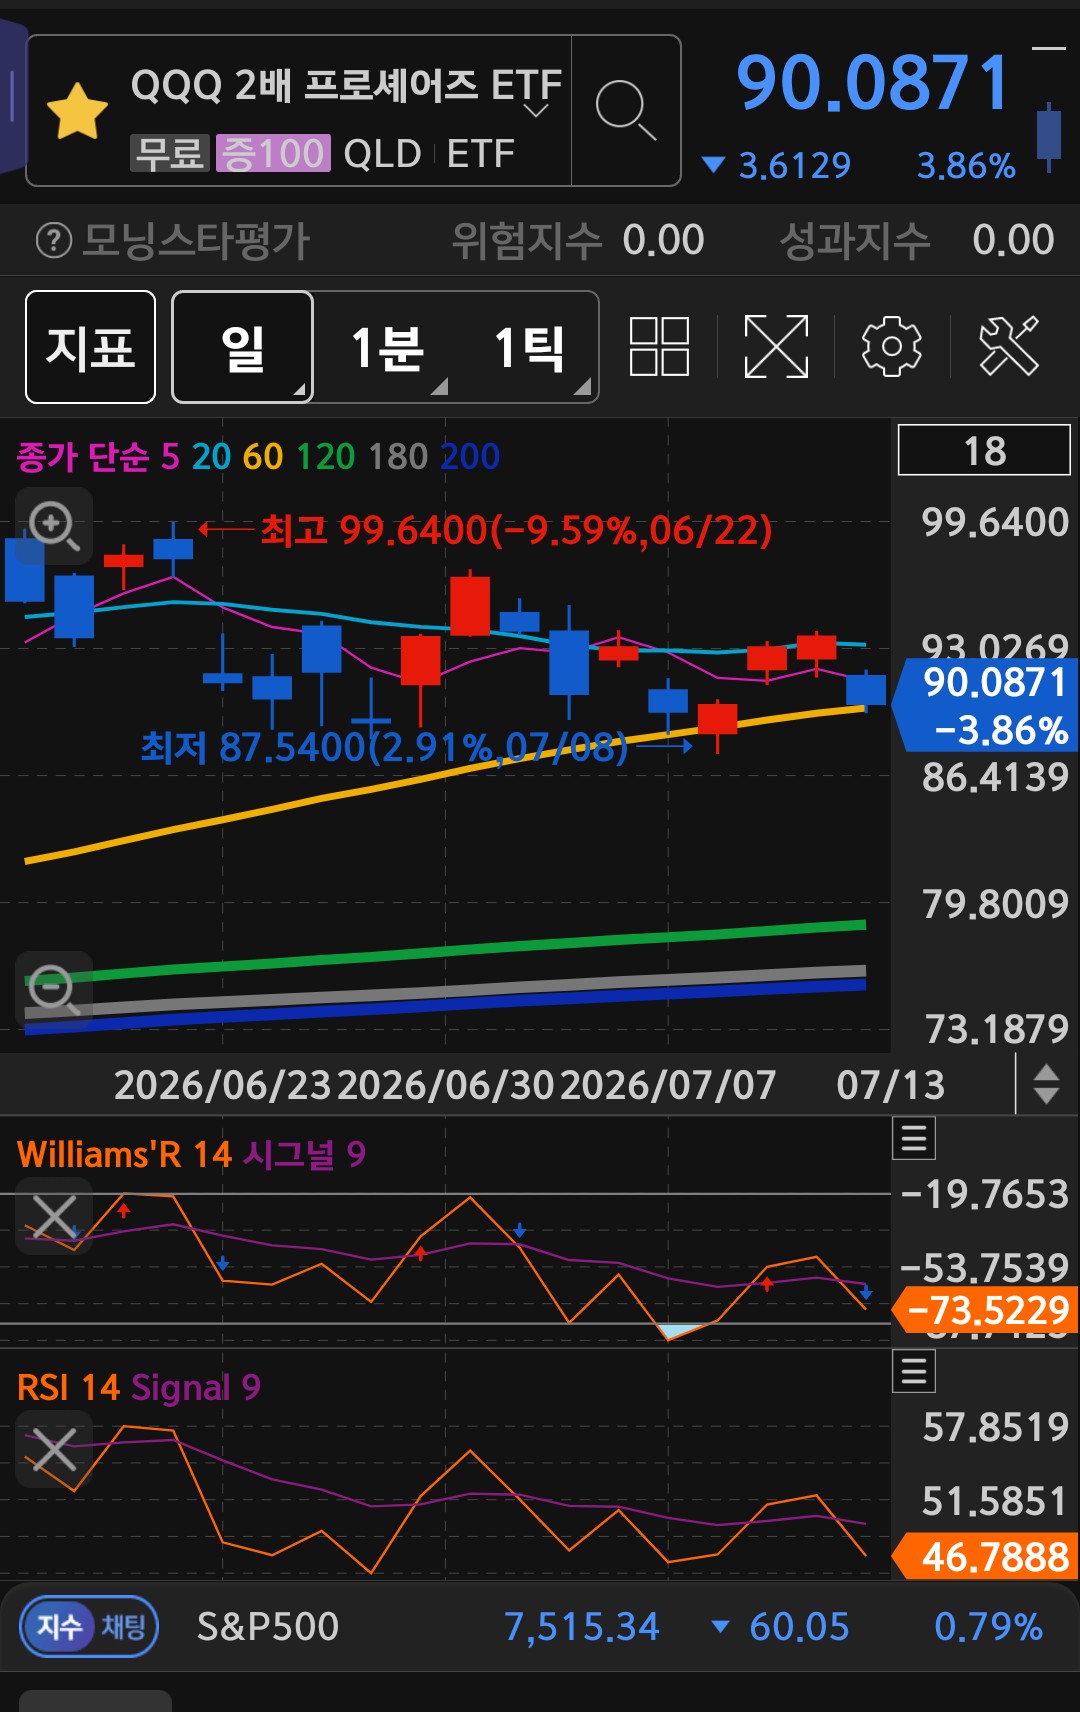This screenshot has width=1080, height=1712.
Task: Zoom in the chart with plus magnifier
Action: (54, 525)
